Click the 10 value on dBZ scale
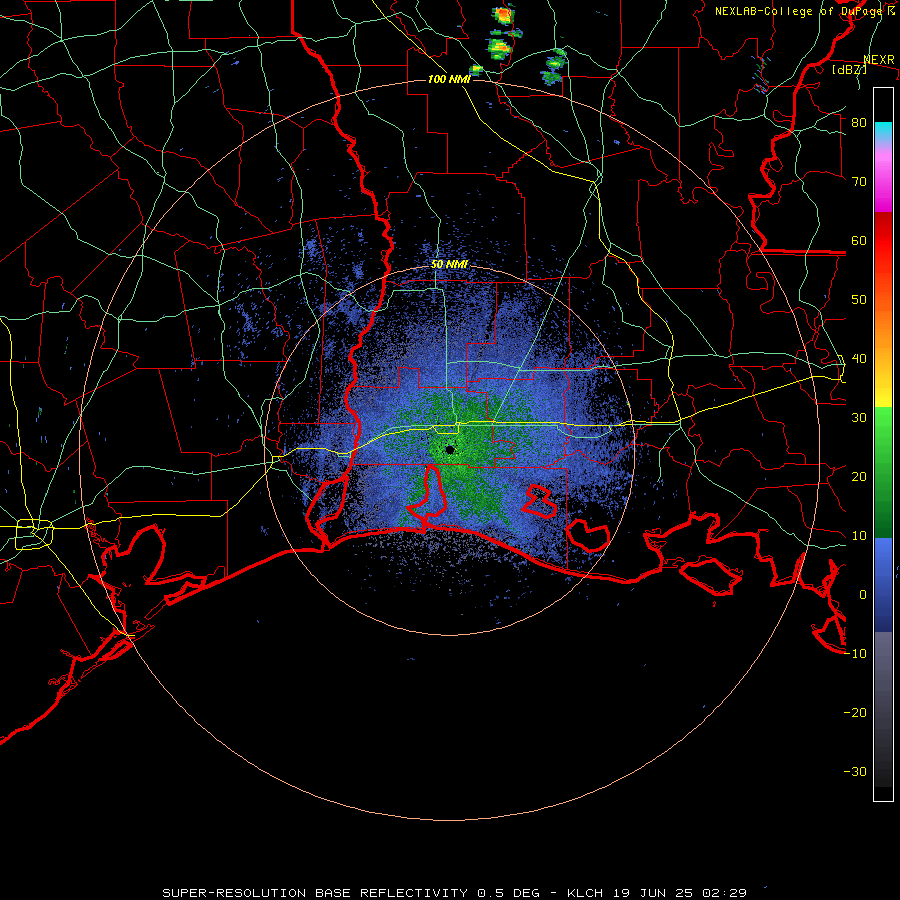The width and height of the screenshot is (900, 900). coord(859,536)
